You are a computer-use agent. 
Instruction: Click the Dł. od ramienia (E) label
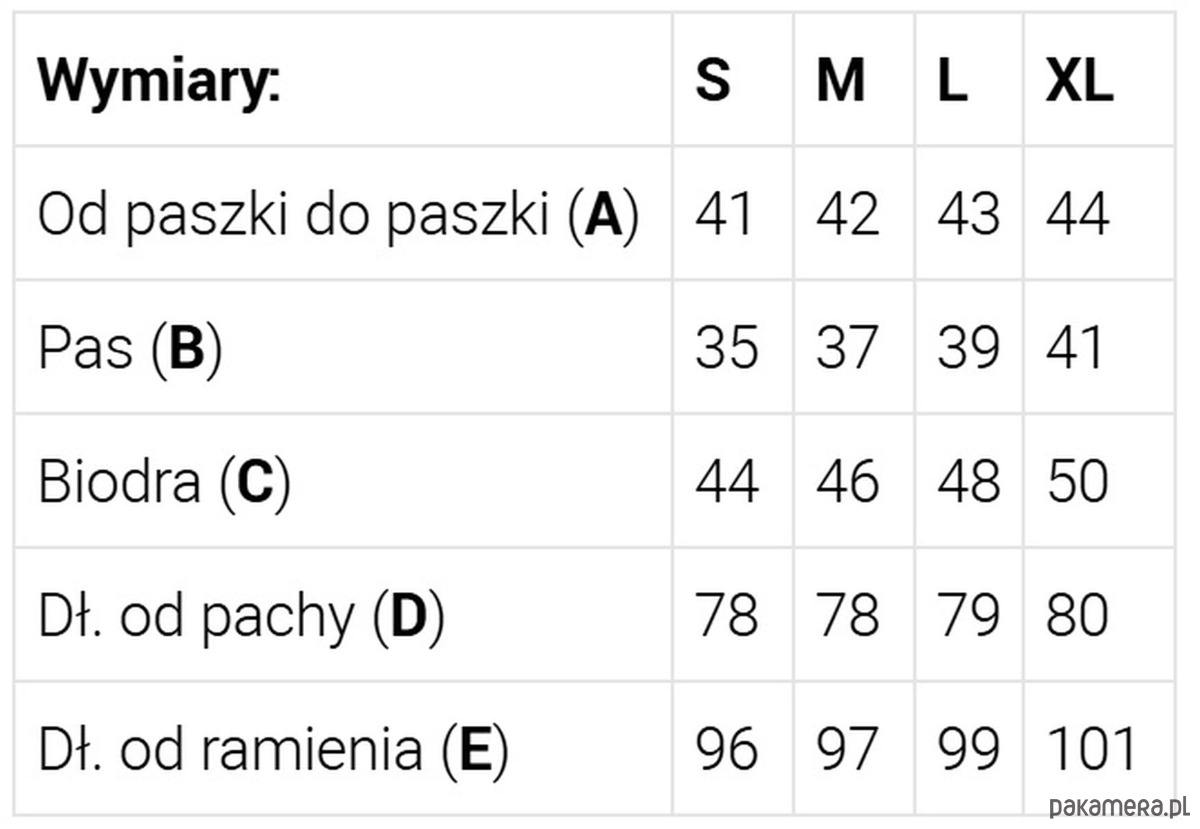(x=273, y=750)
